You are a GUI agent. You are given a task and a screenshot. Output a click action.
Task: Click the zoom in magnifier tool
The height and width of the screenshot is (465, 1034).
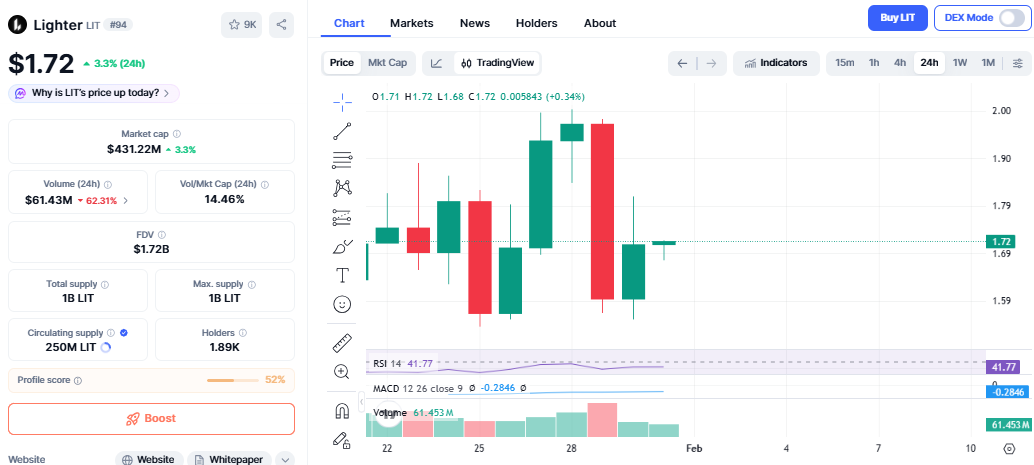tap(342, 372)
